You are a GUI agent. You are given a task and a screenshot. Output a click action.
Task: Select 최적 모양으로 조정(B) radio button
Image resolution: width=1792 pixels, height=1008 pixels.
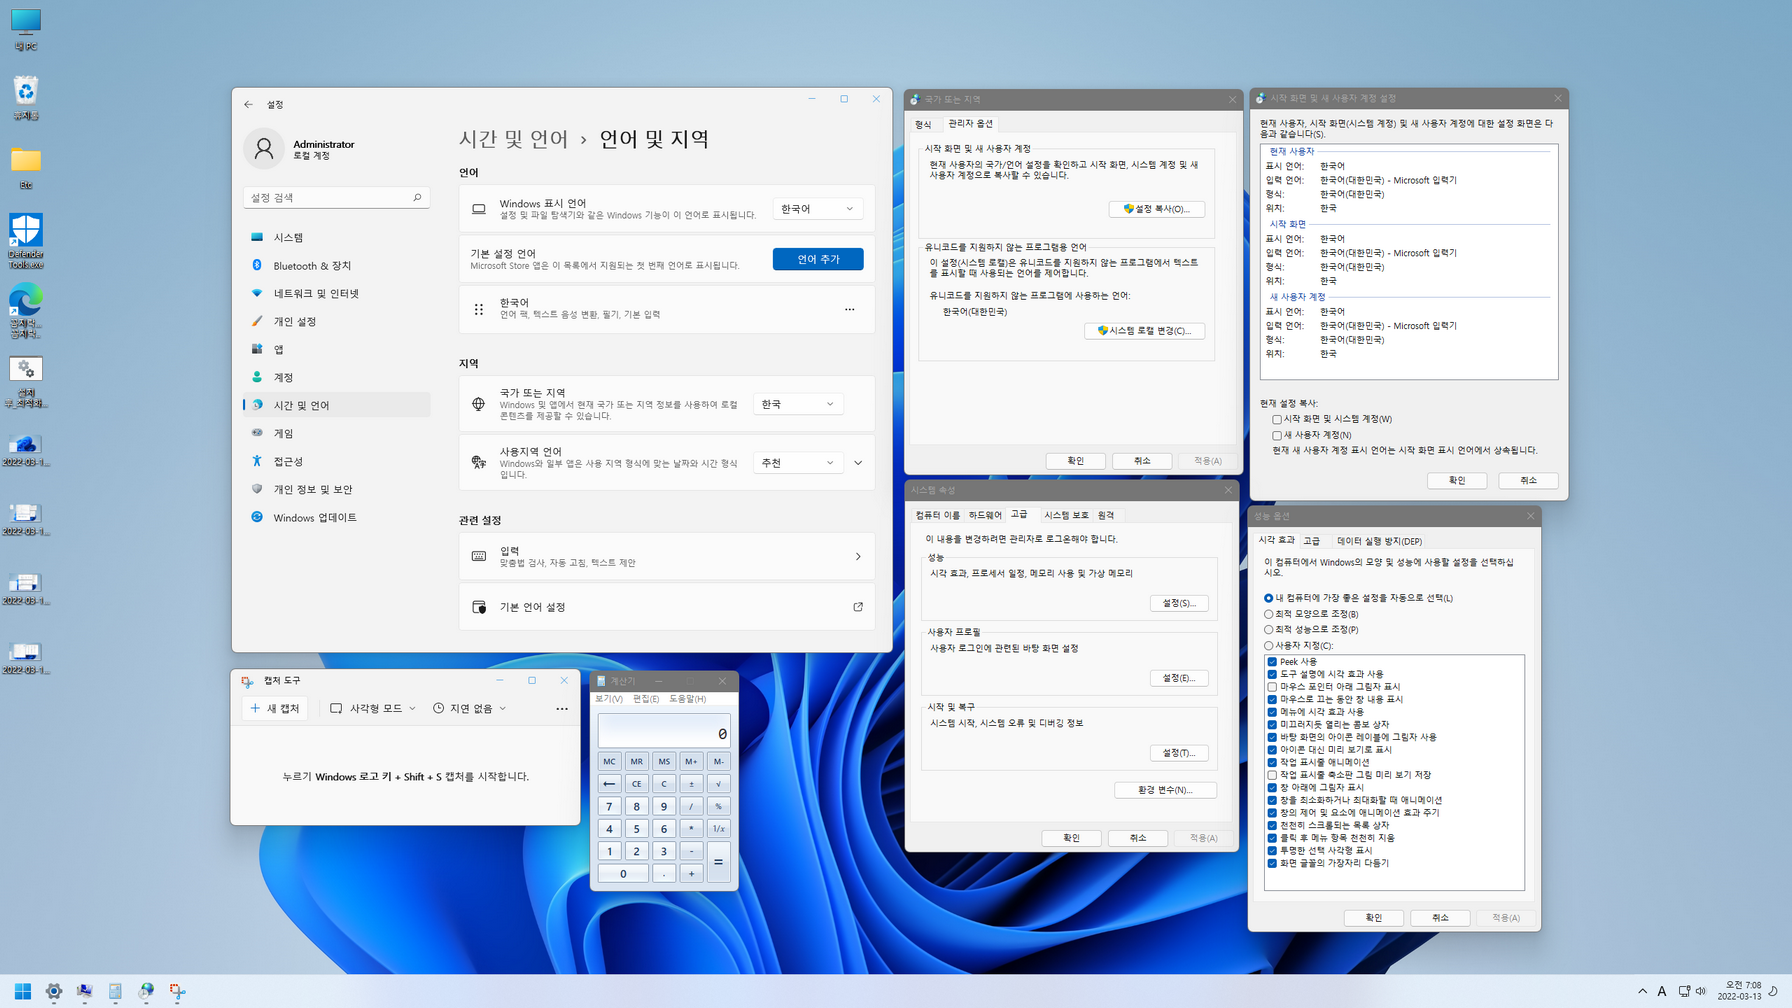click(x=1269, y=614)
